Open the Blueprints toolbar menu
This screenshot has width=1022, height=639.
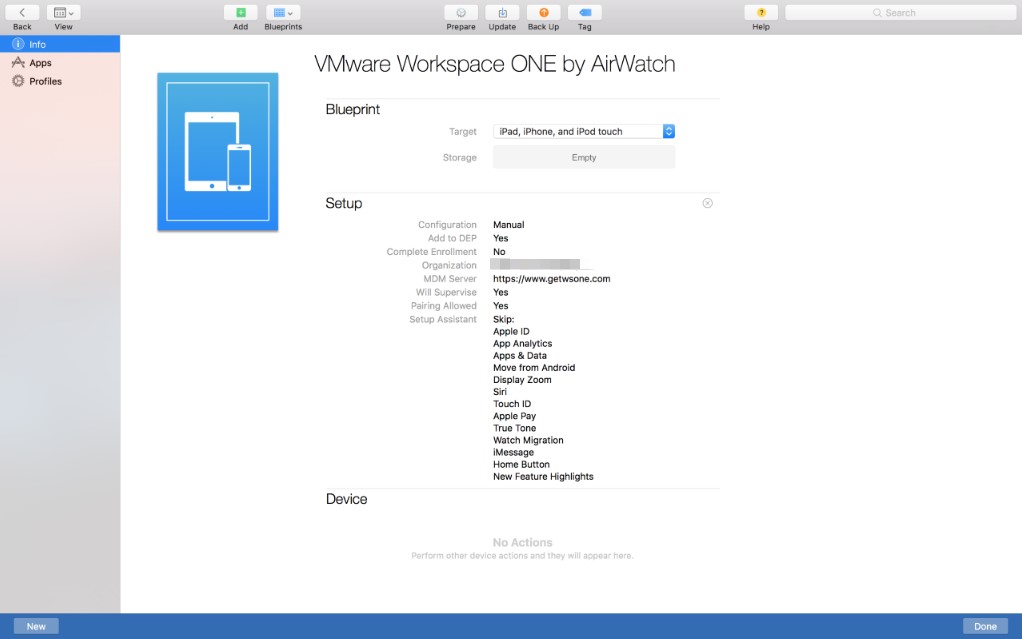(x=283, y=13)
